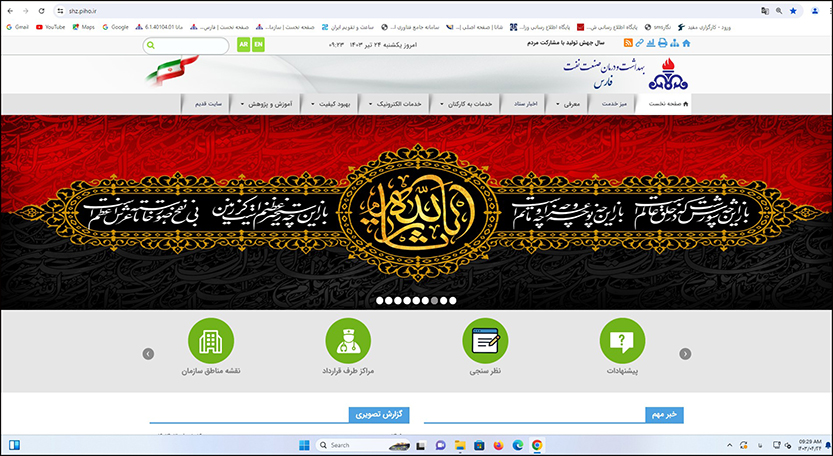Open the 6.1.40104.01 مانا bookmark
Image resolution: width=833 pixels, height=456 pixels.
tap(159, 27)
